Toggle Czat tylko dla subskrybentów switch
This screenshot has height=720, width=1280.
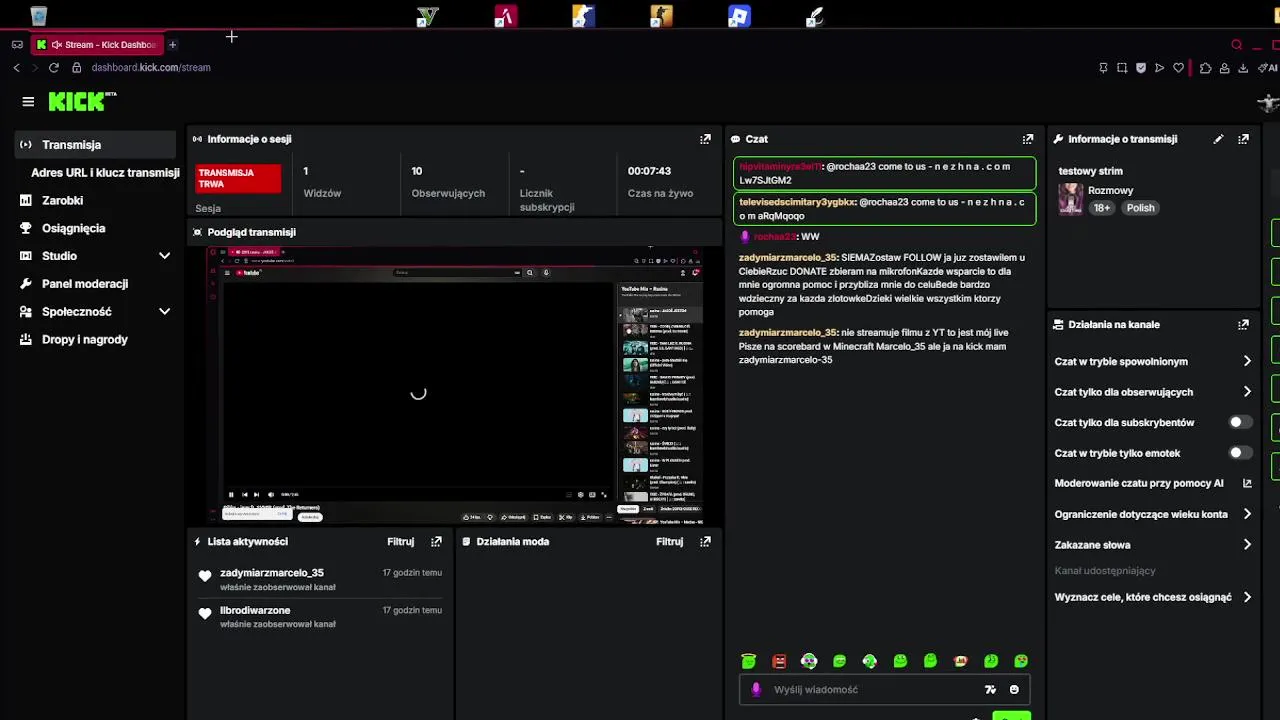[x=1240, y=422]
